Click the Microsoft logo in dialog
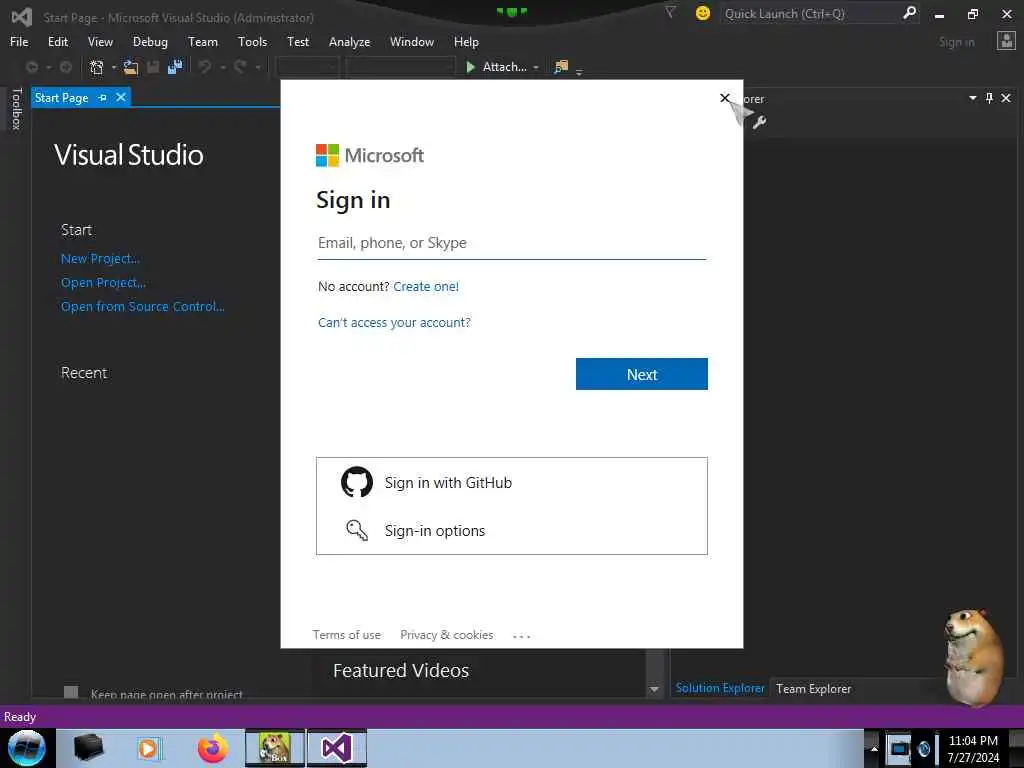Screen dimensions: 1024x768 [327, 155]
